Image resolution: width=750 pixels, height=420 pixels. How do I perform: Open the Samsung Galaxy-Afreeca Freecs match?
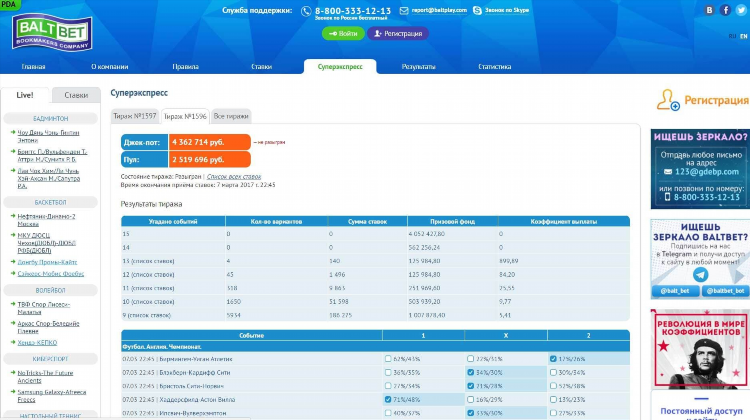pos(52,396)
